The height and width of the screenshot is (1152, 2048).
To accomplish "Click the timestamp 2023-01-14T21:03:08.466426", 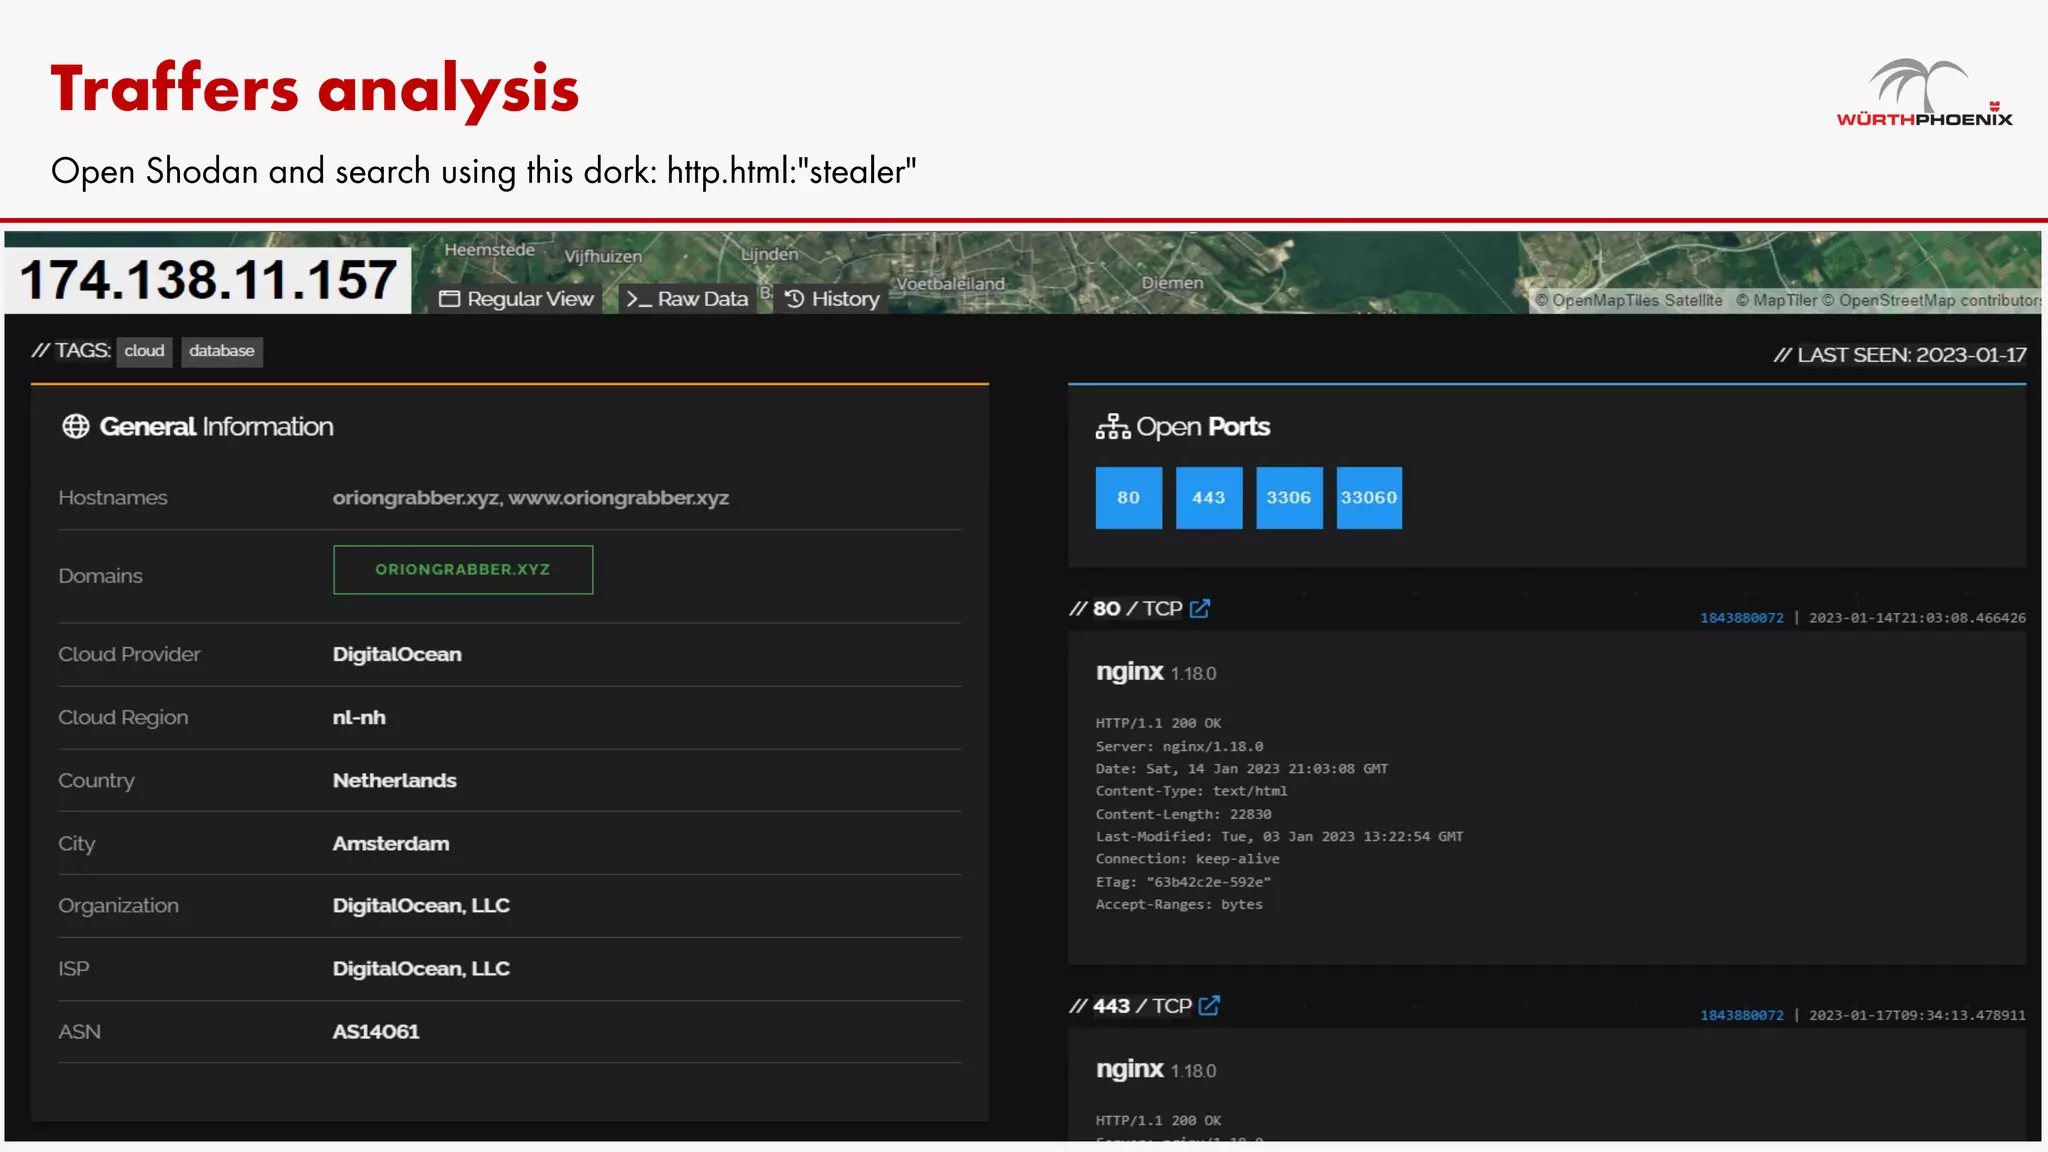I will click(x=1917, y=618).
